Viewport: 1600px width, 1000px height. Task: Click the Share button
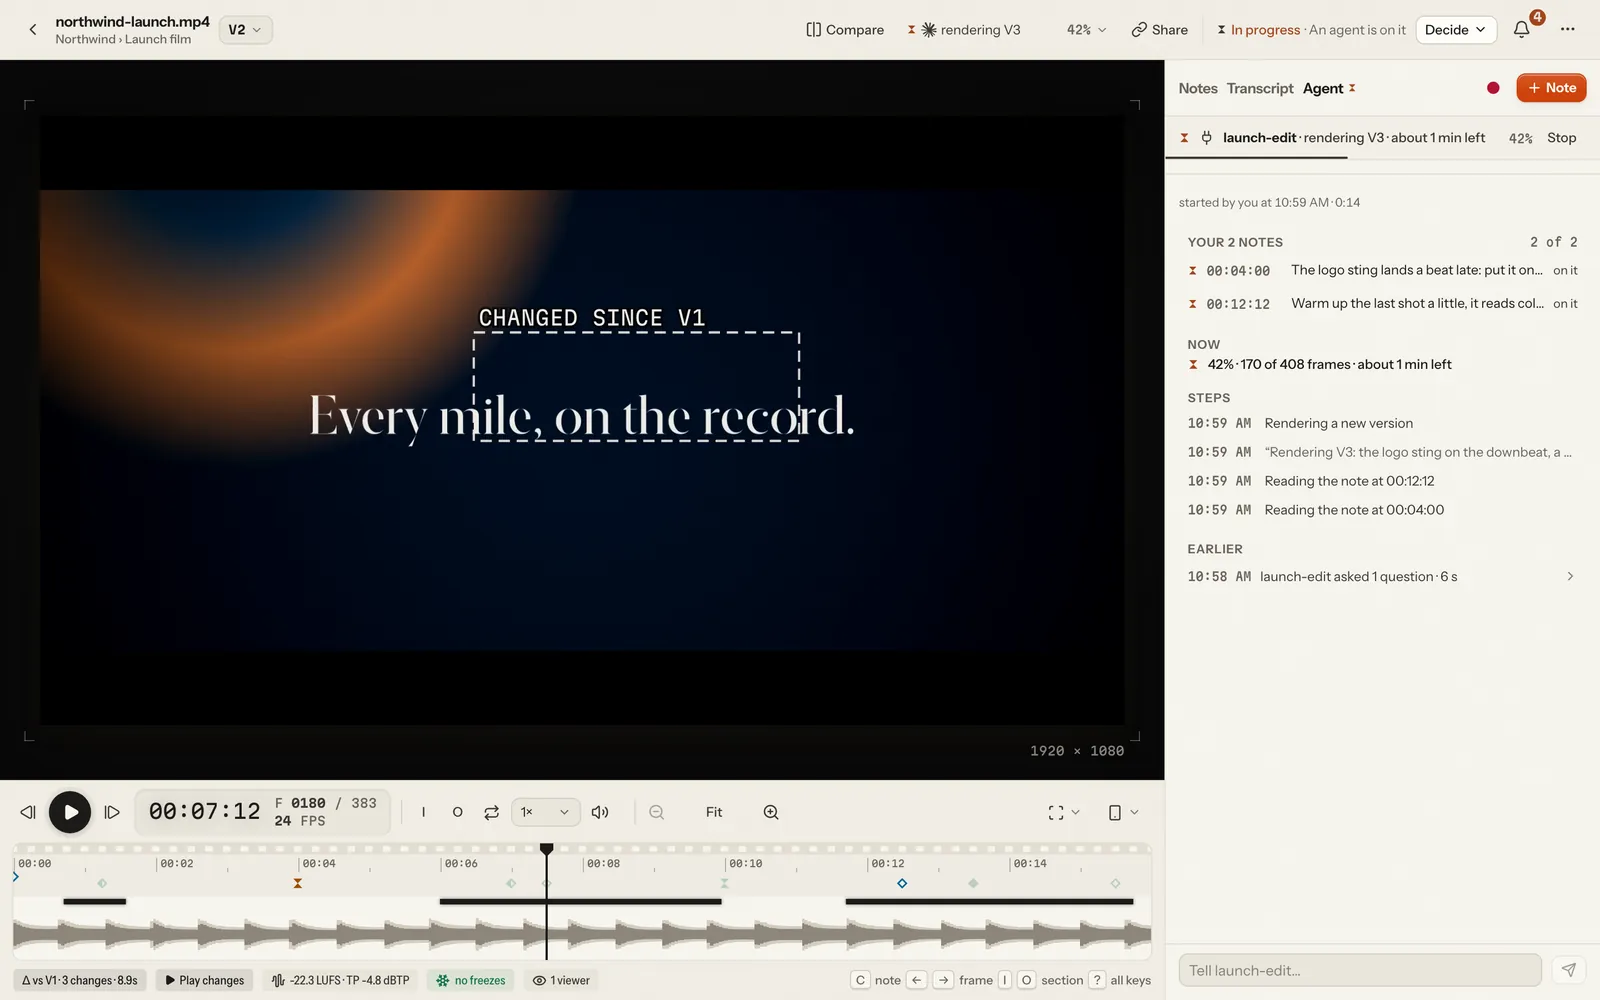tap(1160, 30)
